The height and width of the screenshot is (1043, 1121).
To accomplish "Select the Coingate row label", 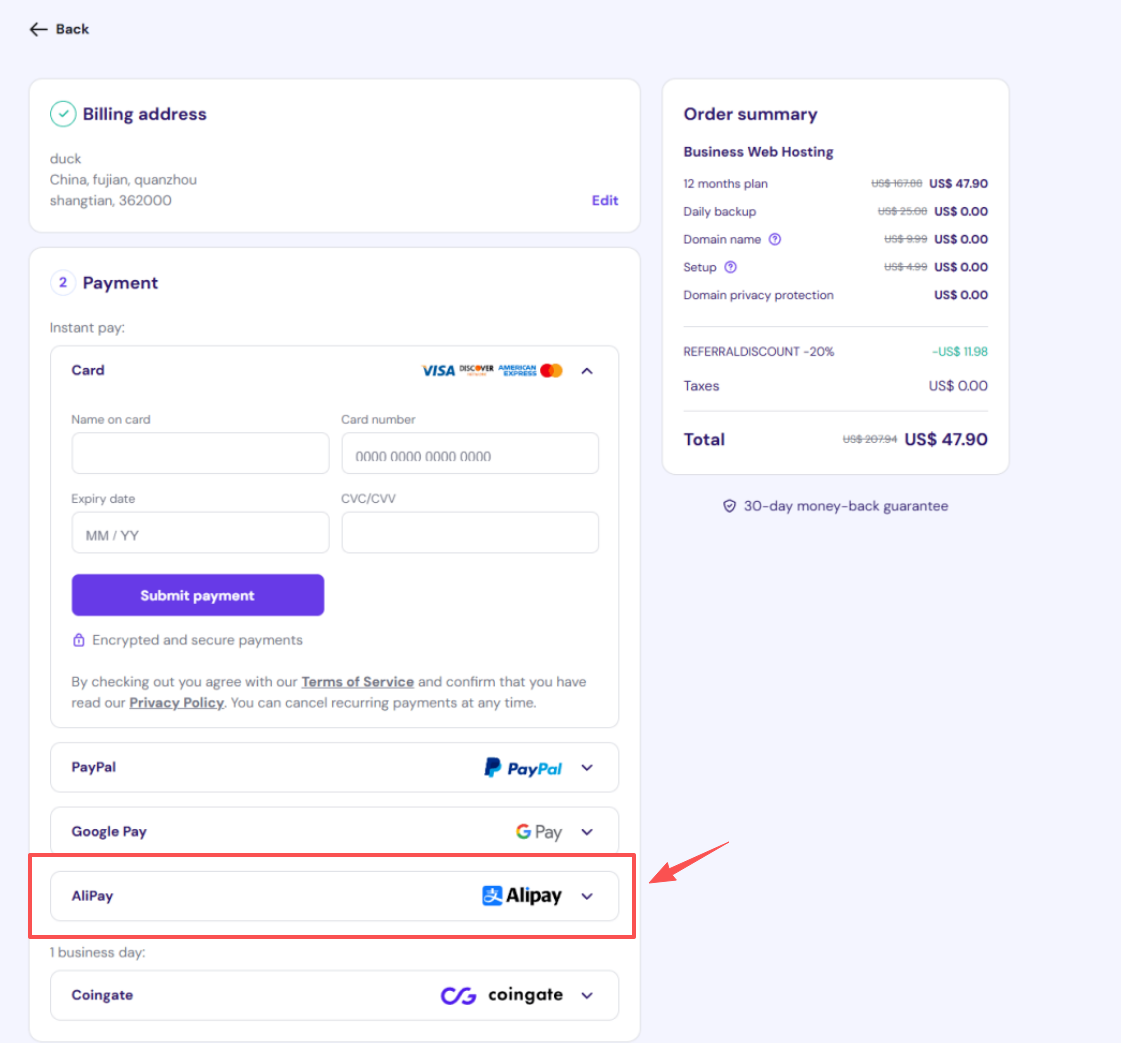I will tap(102, 995).
